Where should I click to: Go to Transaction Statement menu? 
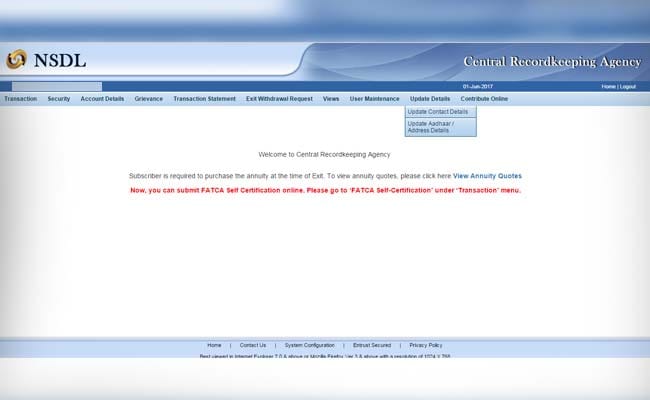click(204, 99)
